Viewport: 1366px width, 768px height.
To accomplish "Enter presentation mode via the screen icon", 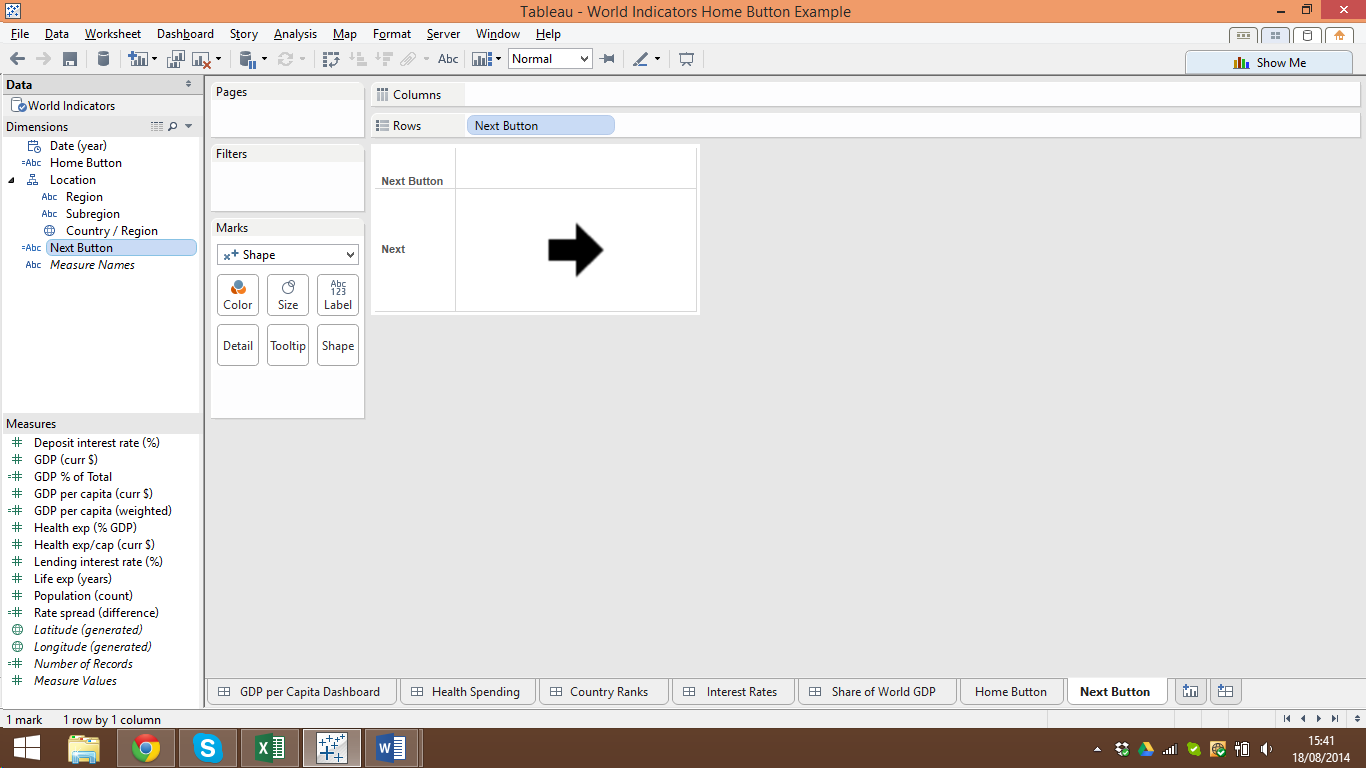I will 686,59.
